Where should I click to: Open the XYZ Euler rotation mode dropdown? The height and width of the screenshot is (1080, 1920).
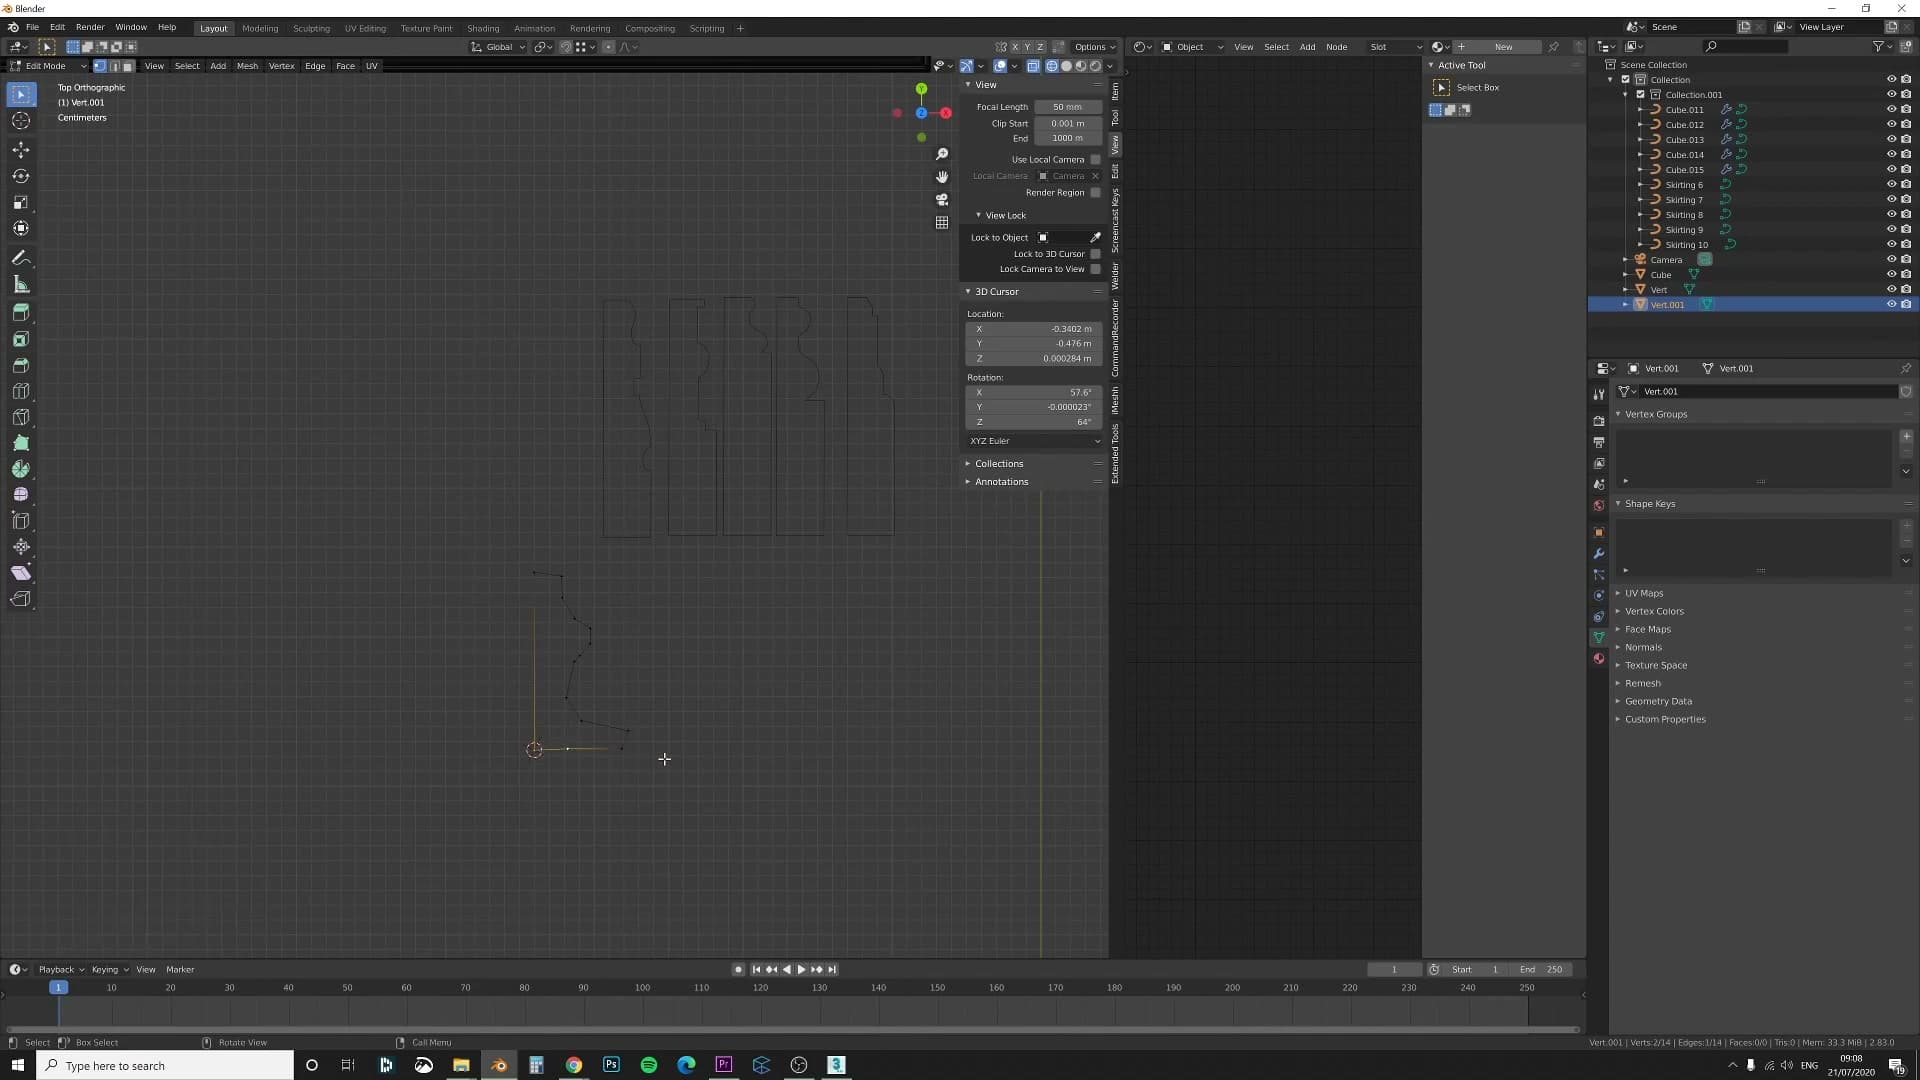coord(1034,441)
